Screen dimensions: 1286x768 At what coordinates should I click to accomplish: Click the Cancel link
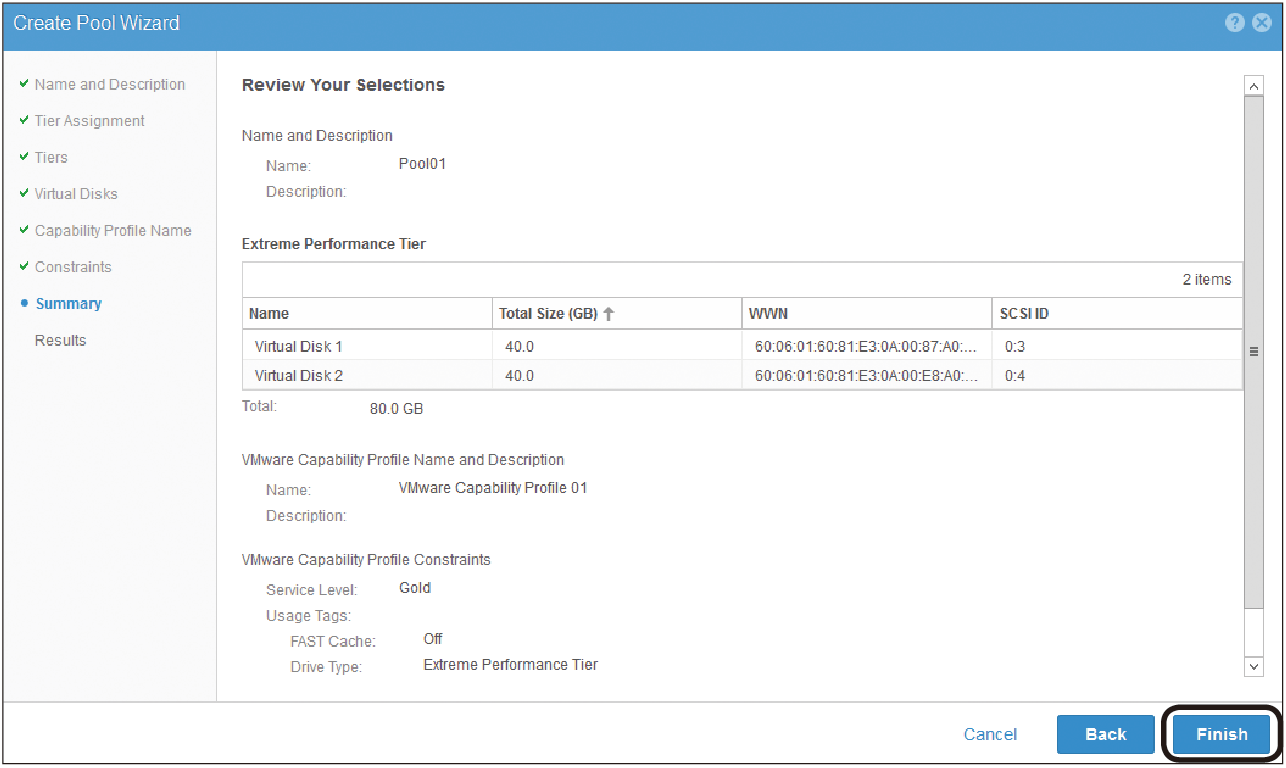[x=990, y=734]
